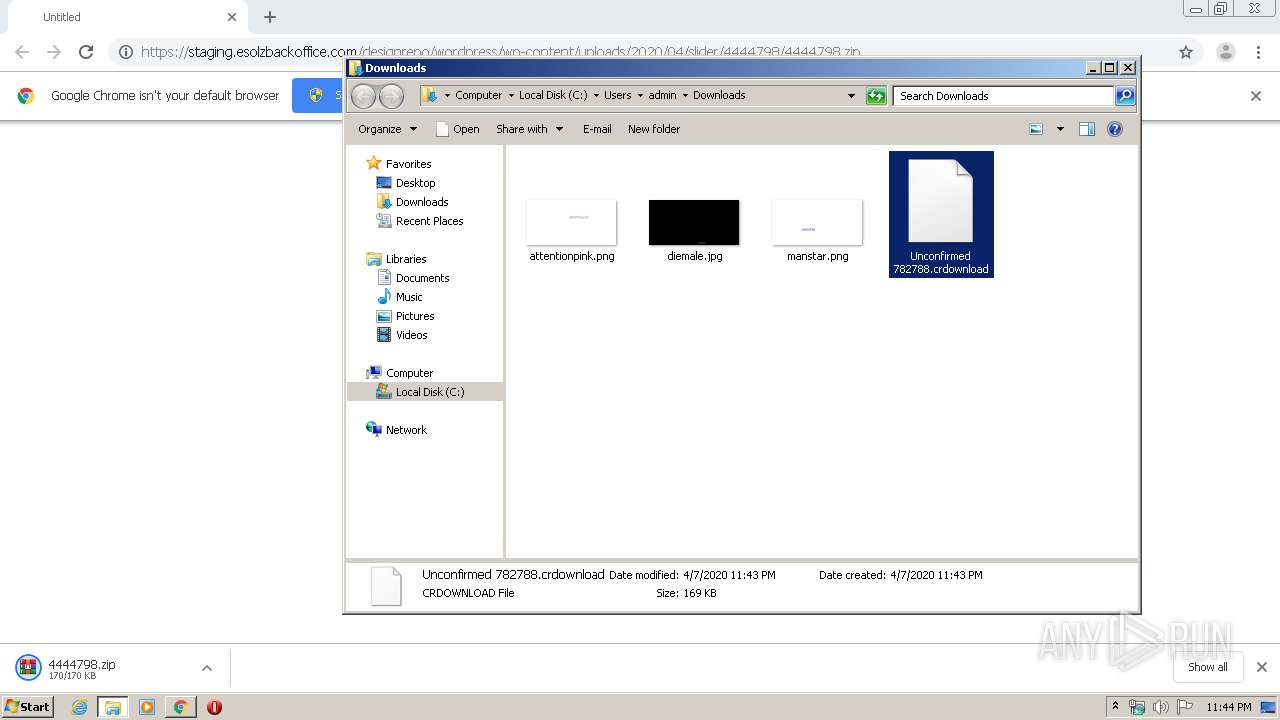Click New folder button
This screenshot has width=1280, height=720.
654,129
